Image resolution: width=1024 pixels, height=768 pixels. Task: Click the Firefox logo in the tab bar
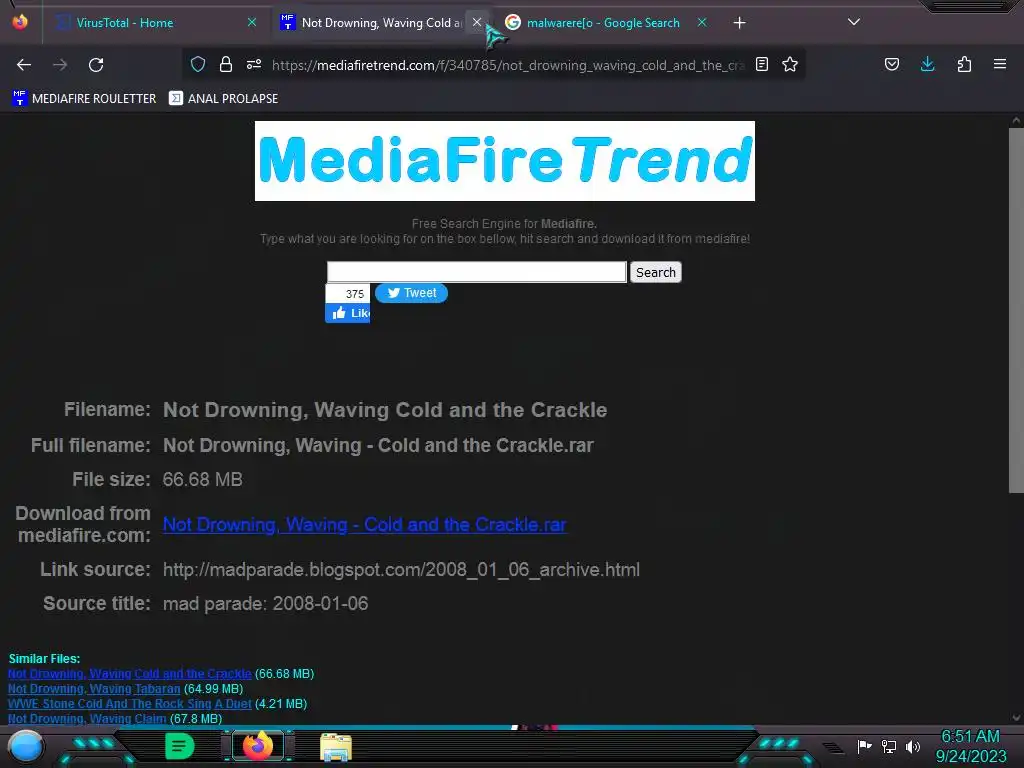20,22
